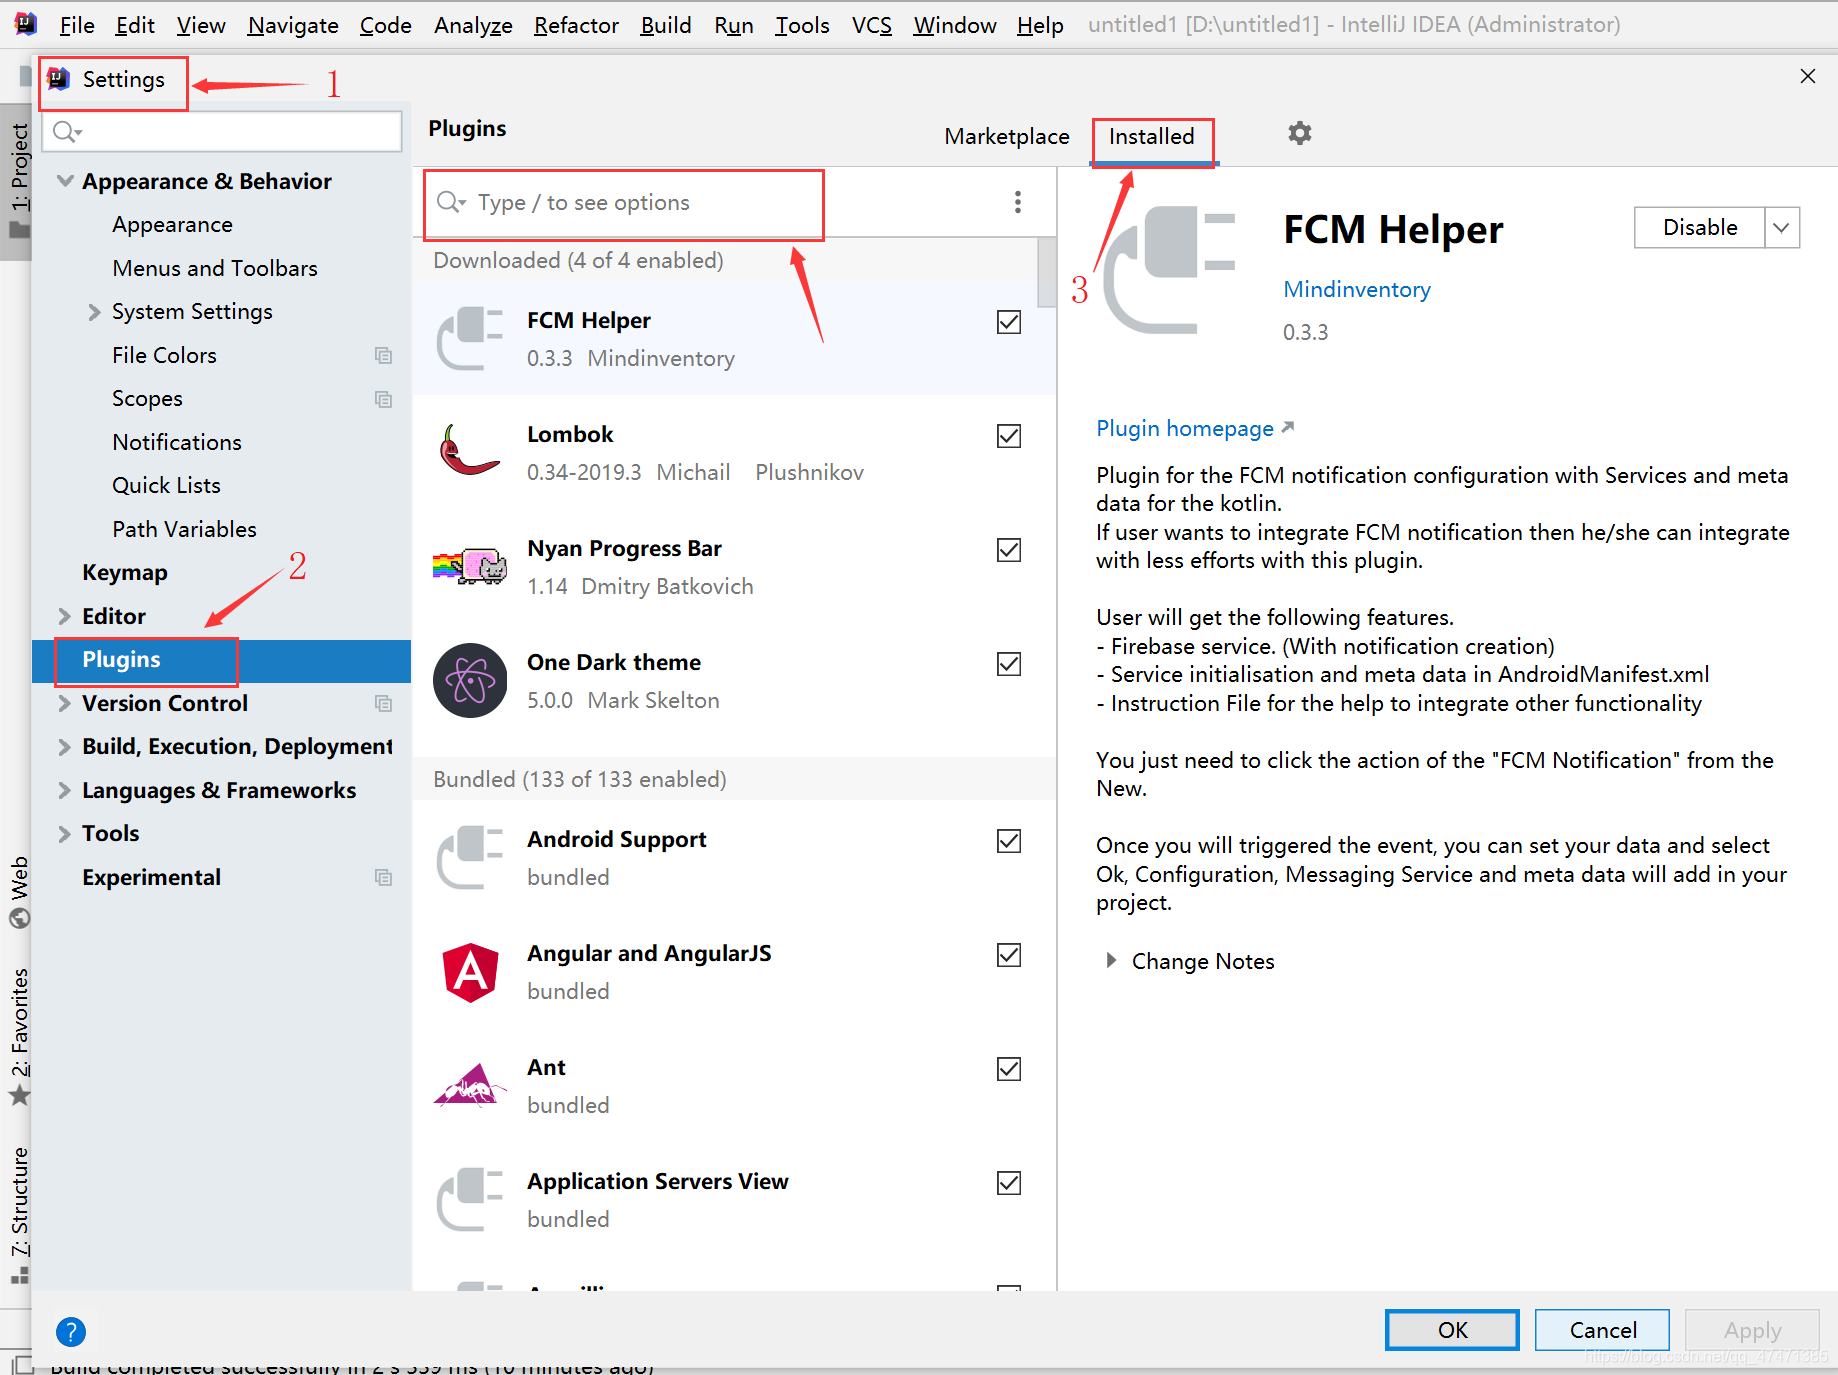
Task: Open the plugins settings gear icon
Action: (x=1299, y=133)
